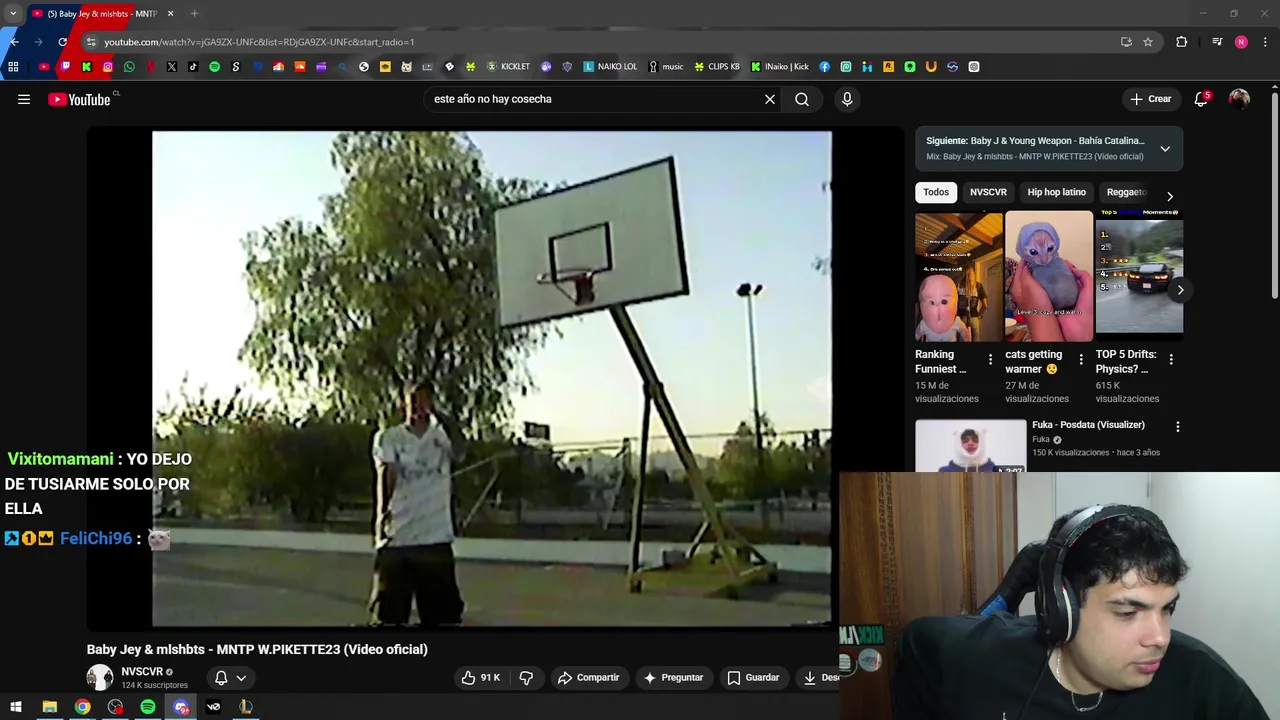Open Windows Start menu
Image resolution: width=1280 pixels, height=720 pixels.
coord(16,707)
